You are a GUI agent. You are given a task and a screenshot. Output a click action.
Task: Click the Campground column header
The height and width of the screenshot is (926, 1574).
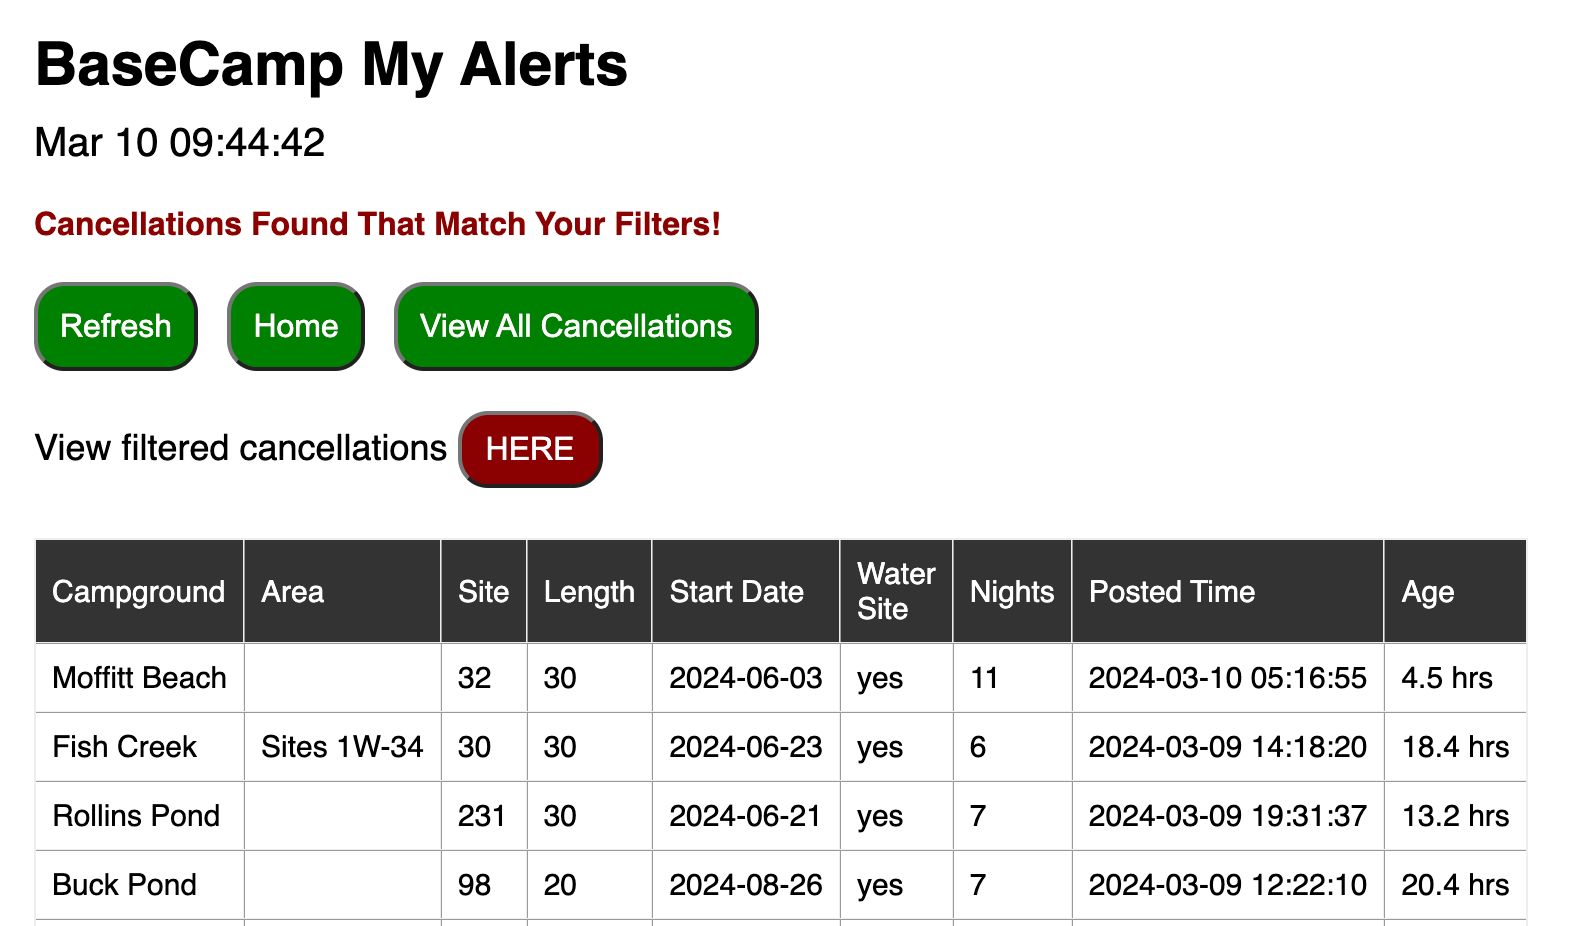[x=139, y=591]
